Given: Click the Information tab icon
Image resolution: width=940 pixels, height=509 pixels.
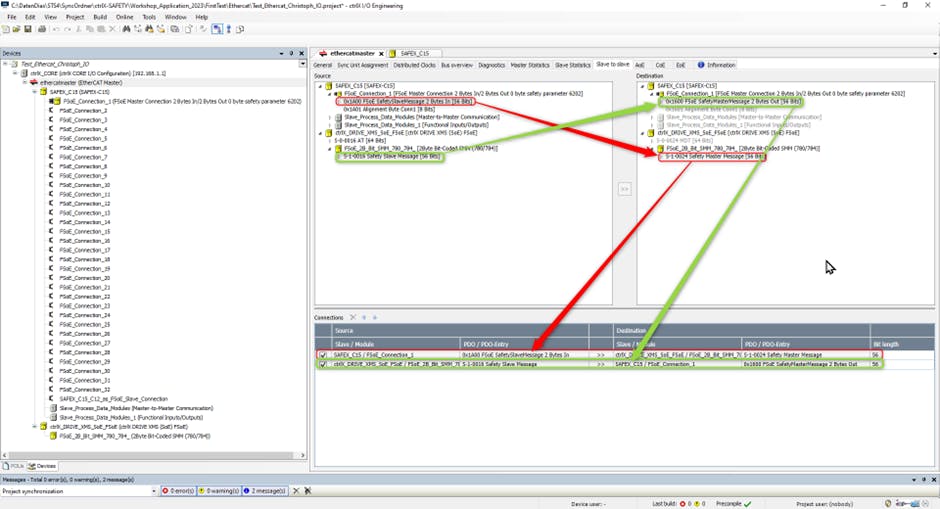Looking at the screenshot, I should (701, 65).
